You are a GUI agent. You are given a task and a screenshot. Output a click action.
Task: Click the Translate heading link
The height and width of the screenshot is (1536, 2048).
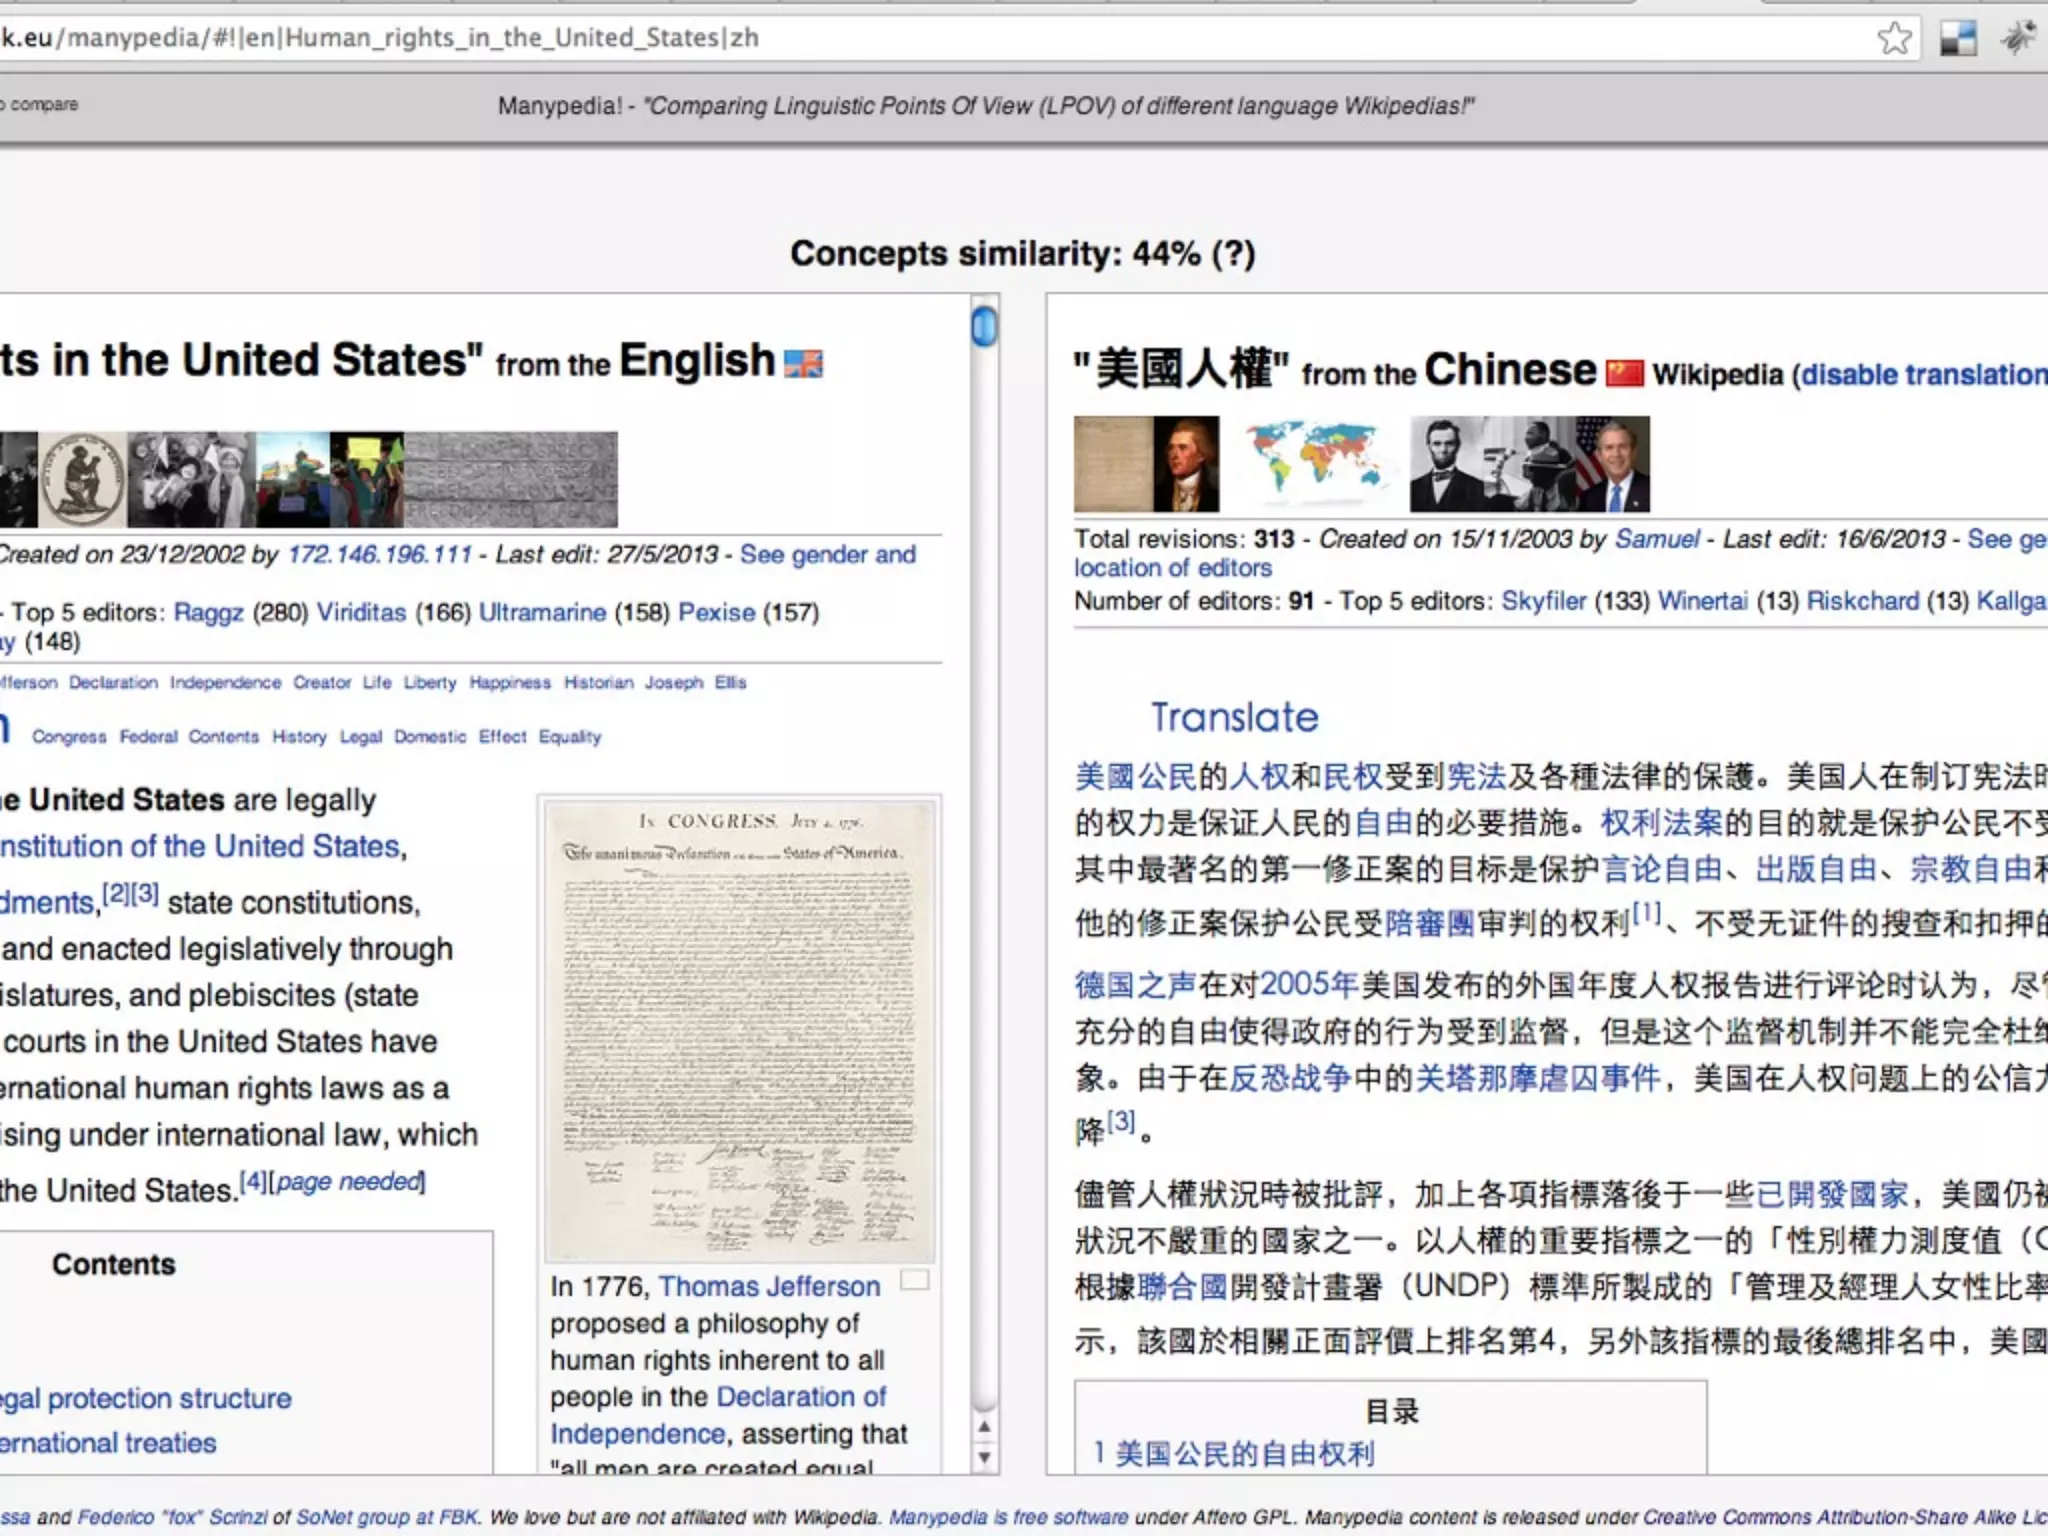(x=1234, y=717)
